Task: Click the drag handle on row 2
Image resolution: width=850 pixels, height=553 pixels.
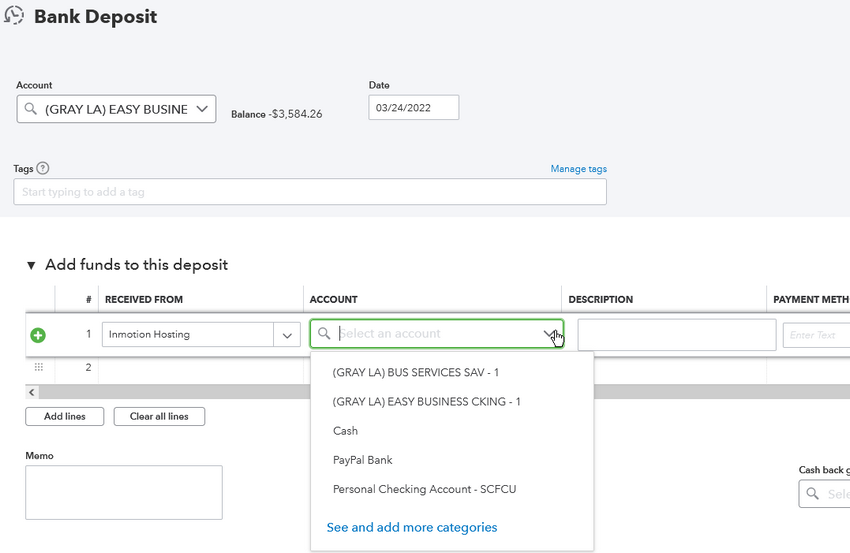Action: tap(38, 368)
